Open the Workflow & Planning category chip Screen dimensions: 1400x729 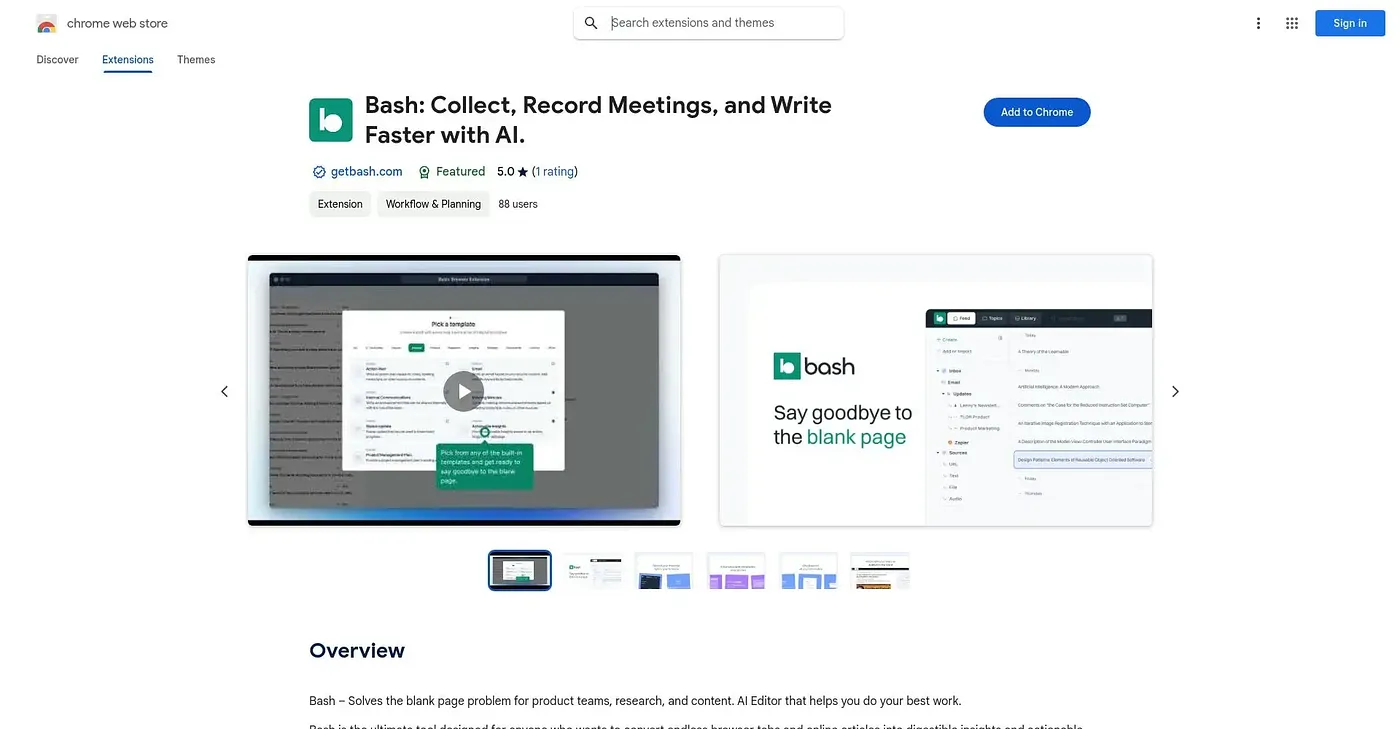[x=433, y=204]
